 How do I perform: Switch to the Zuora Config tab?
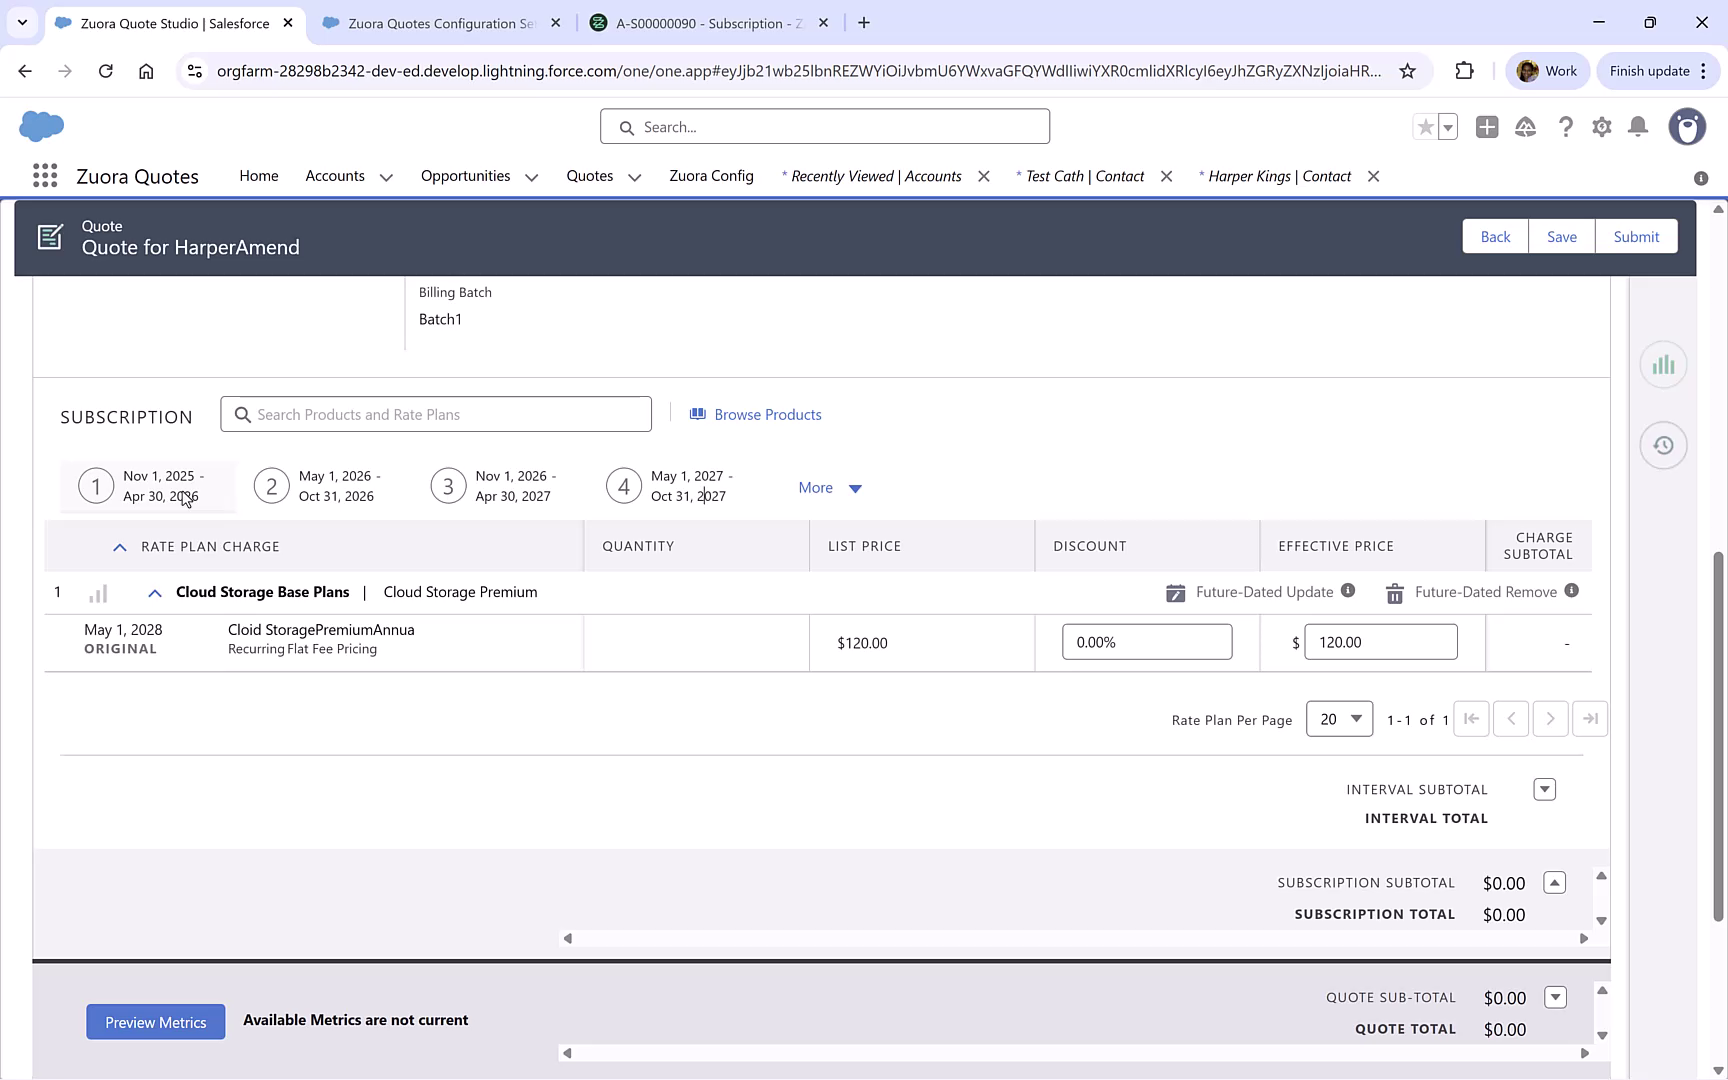point(711,175)
